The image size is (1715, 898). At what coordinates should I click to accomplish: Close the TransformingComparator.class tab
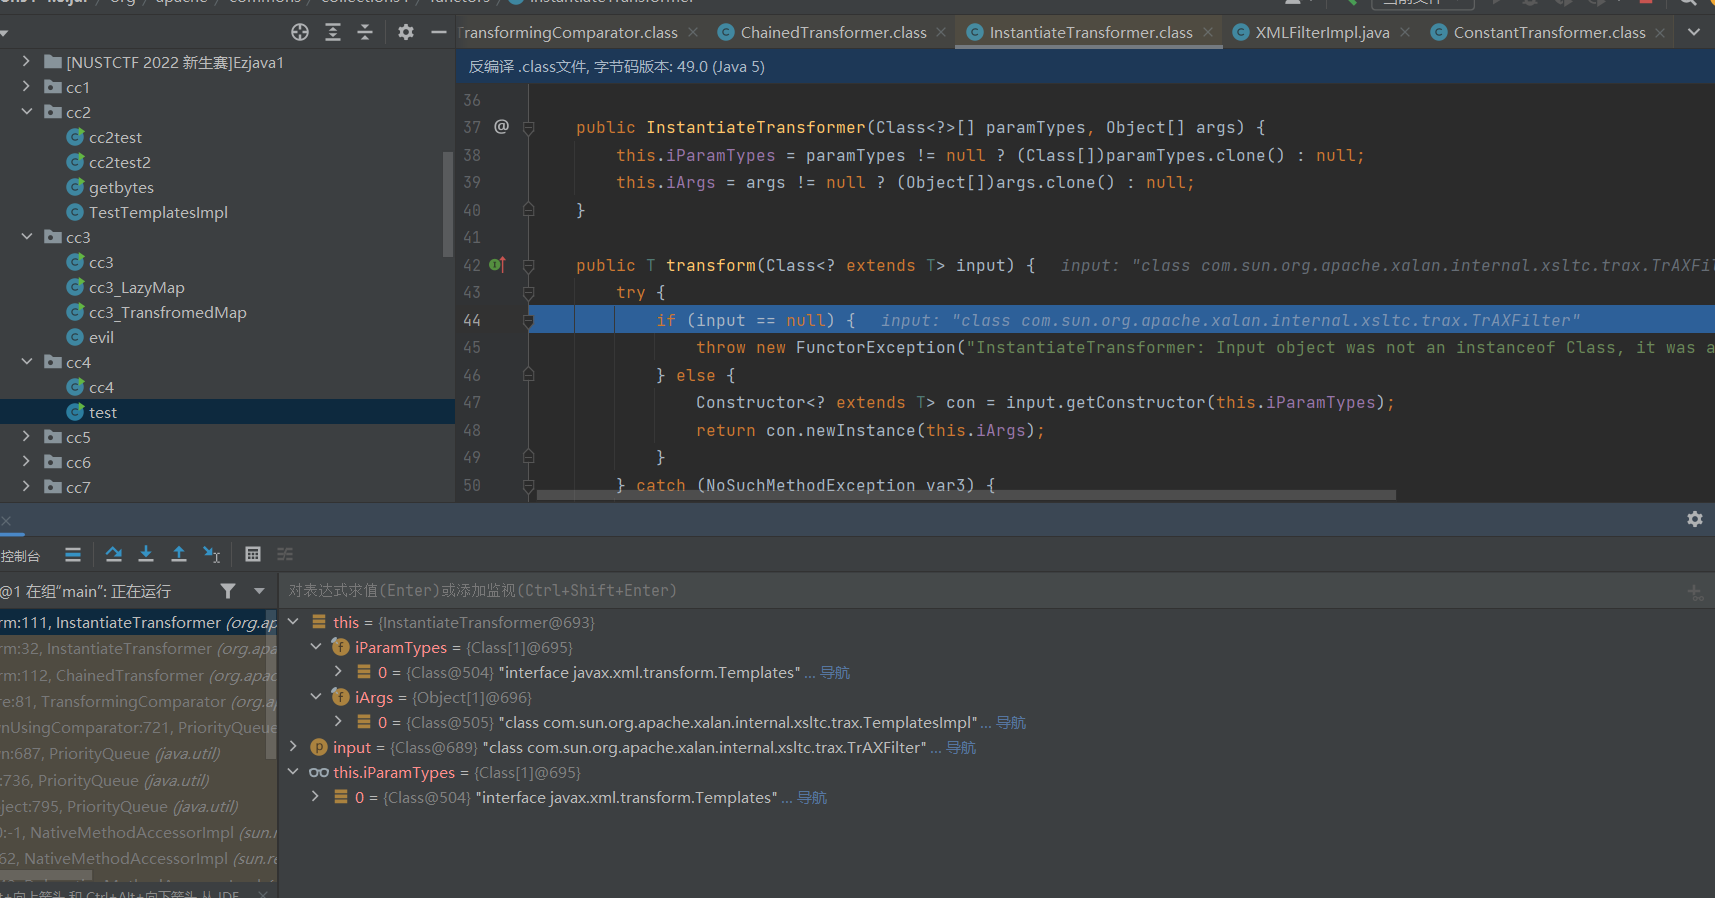coord(693,33)
